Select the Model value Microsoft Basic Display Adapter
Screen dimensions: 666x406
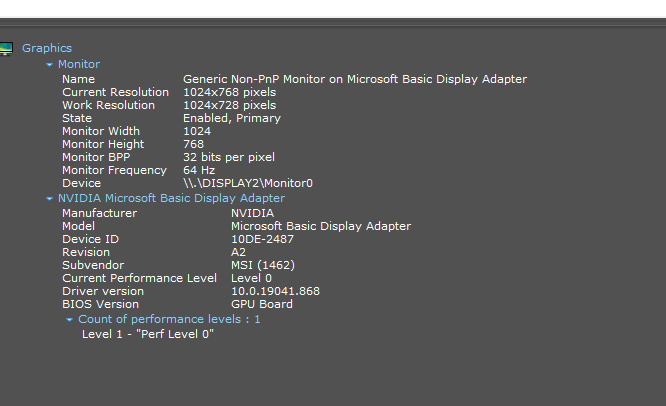coord(321,226)
